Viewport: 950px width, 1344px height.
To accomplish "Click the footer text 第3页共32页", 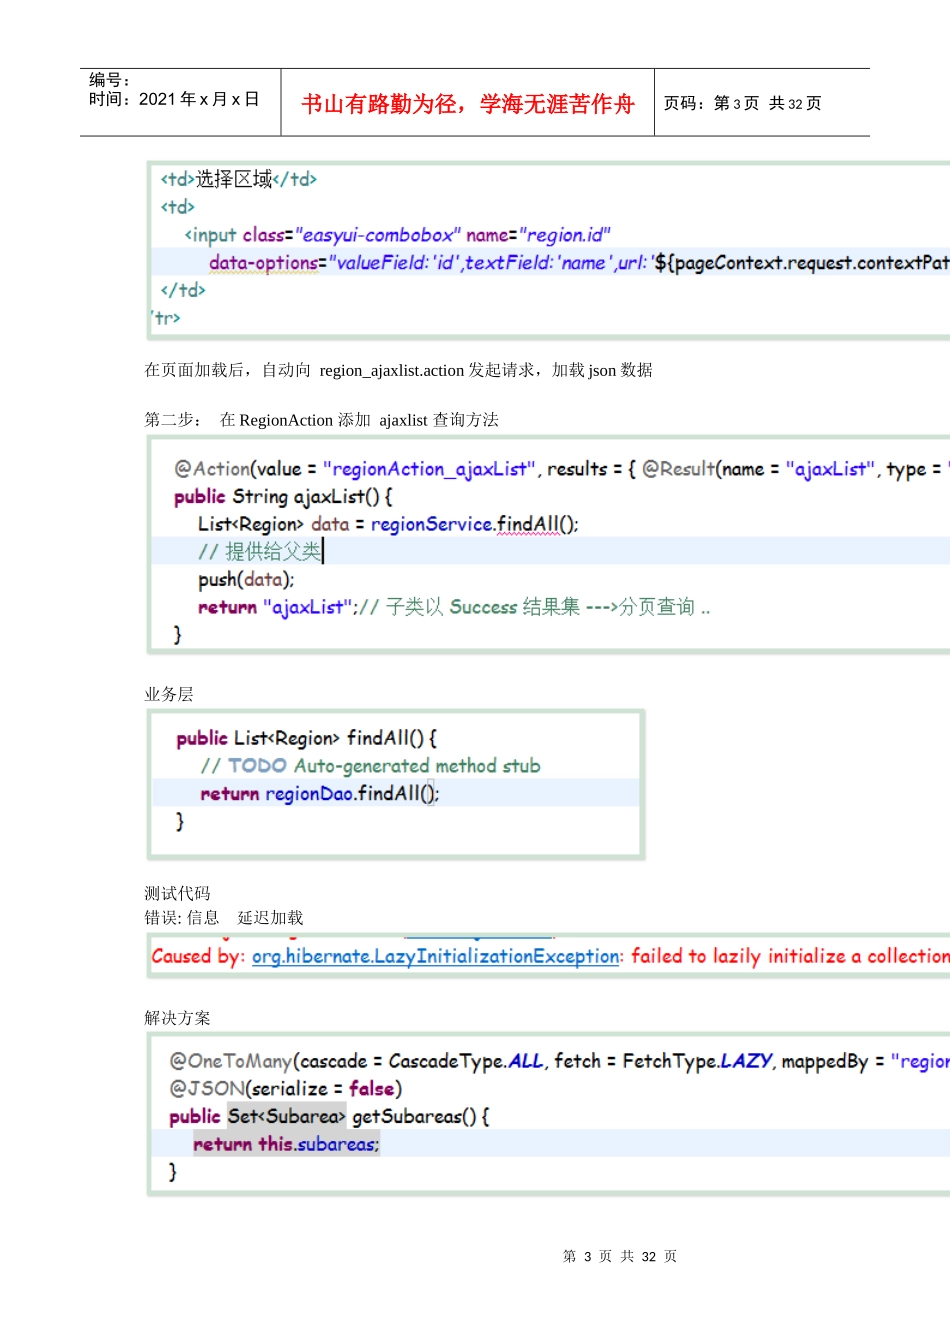I will point(620,1256).
